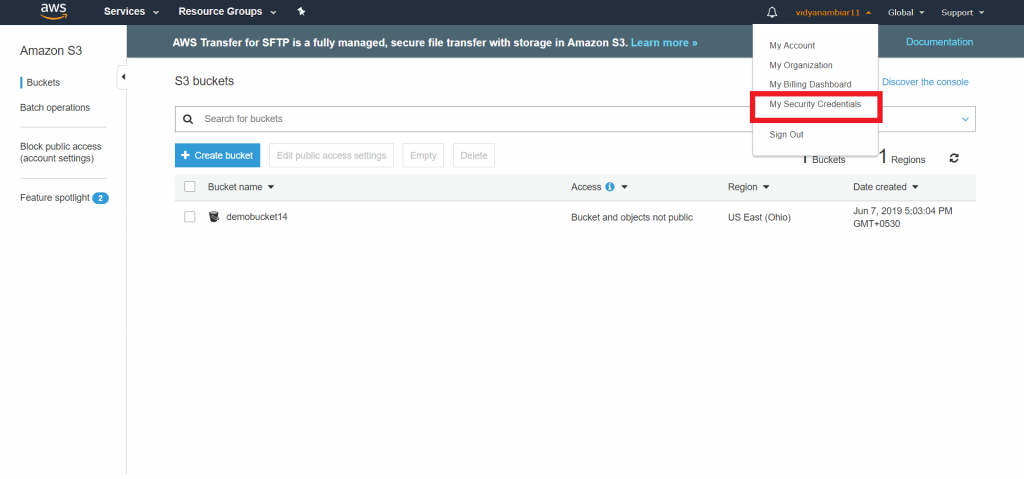The height and width of the screenshot is (479, 1024).
Task: Sort by the Region column
Action: coord(748,187)
